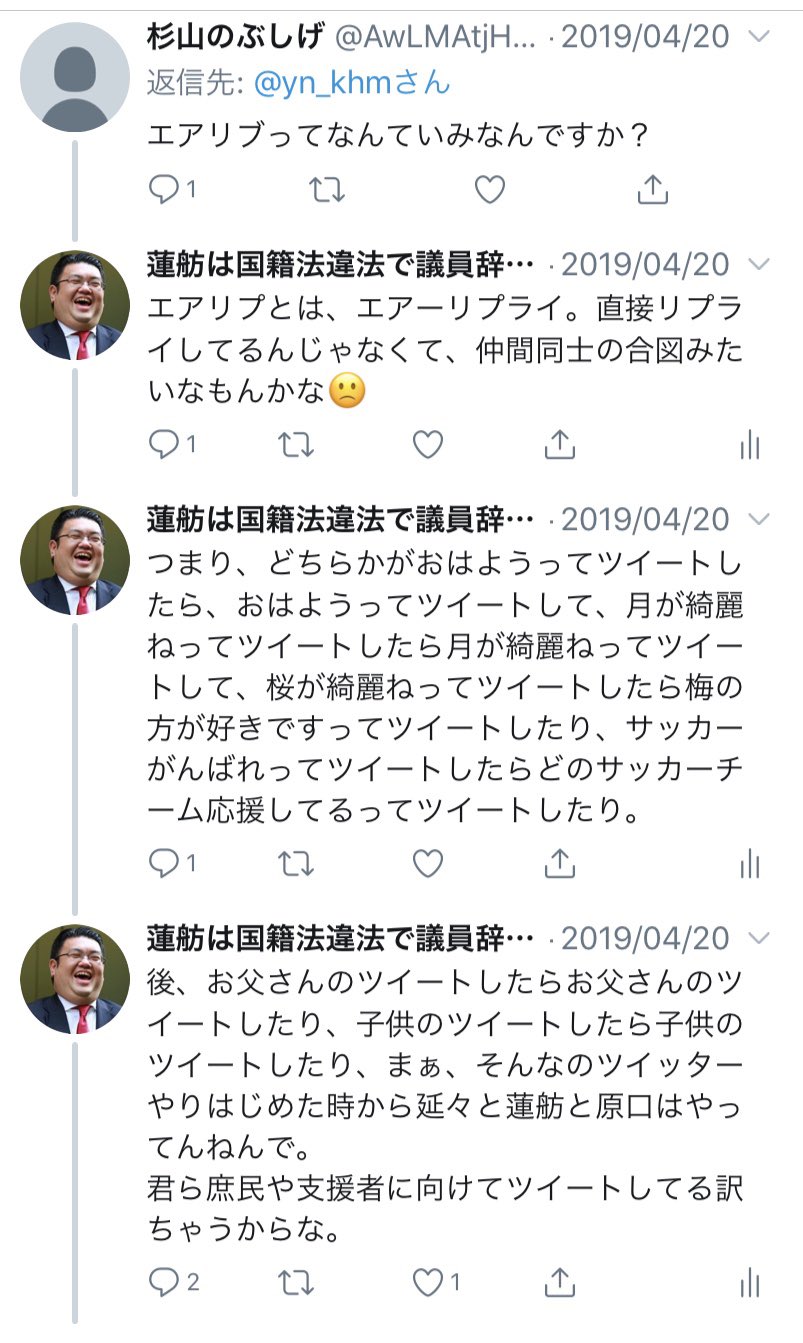View analytics for the エアーリプライ tweet
The image size is (803, 1343).
(750, 445)
